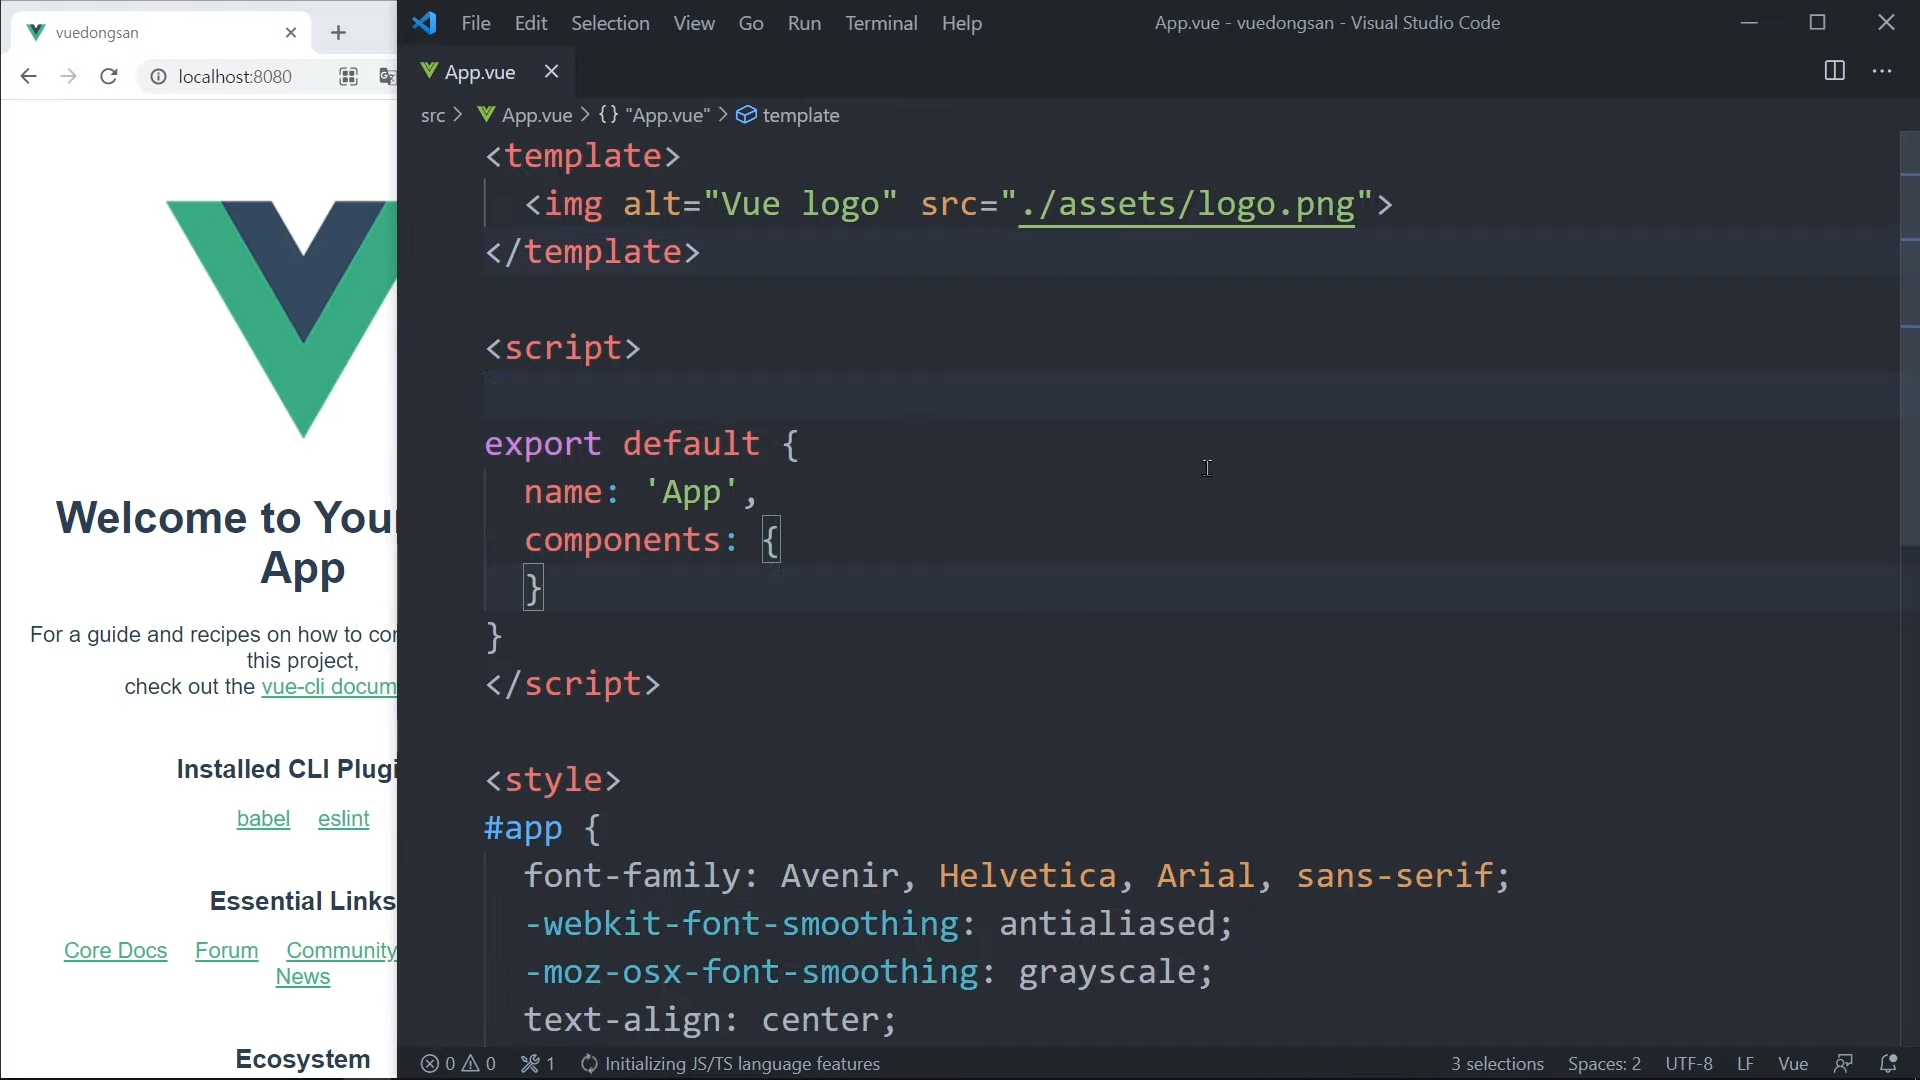The width and height of the screenshot is (1920, 1080).
Task: Click the editor vertical scrollbar
Action: coord(1909,340)
